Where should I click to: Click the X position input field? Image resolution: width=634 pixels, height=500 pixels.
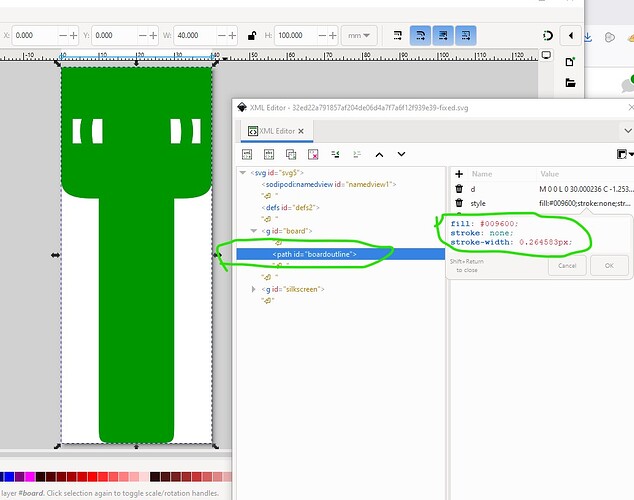coord(35,36)
